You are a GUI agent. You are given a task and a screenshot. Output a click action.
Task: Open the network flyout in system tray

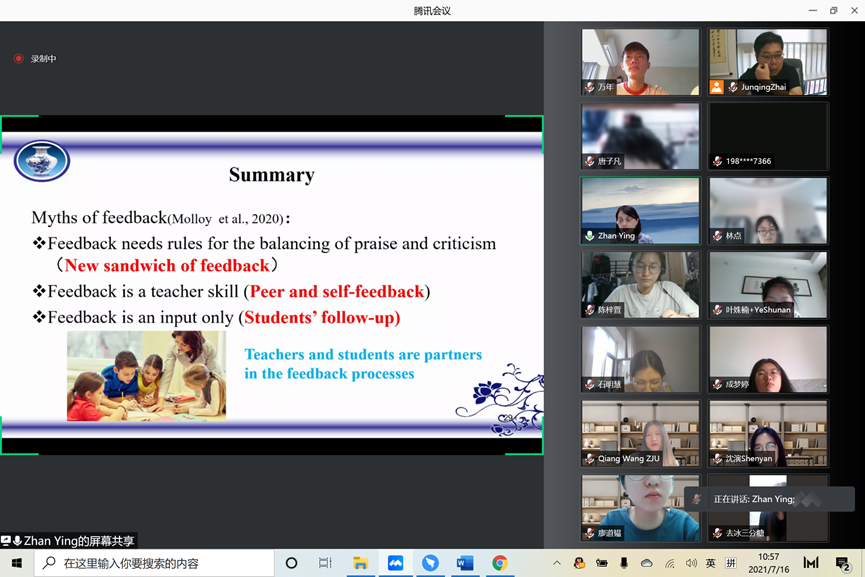click(x=669, y=564)
